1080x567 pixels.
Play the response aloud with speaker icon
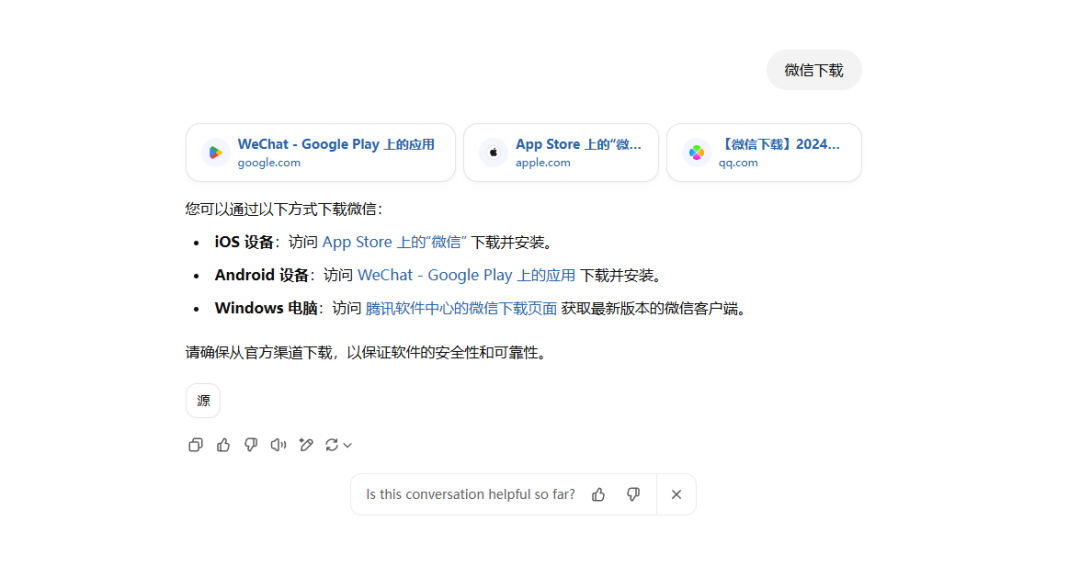pos(279,445)
